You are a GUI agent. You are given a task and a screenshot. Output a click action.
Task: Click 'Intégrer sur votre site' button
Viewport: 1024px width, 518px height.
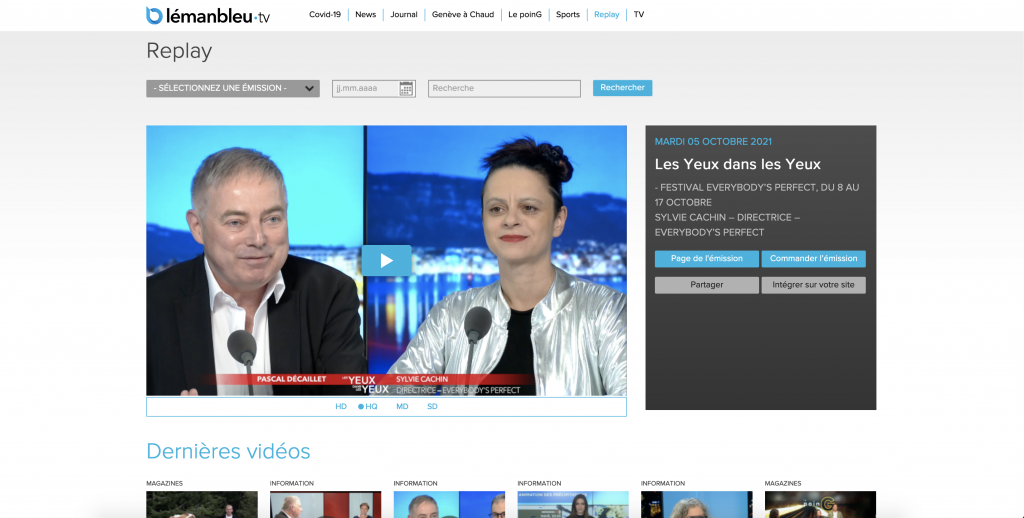click(813, 285)
